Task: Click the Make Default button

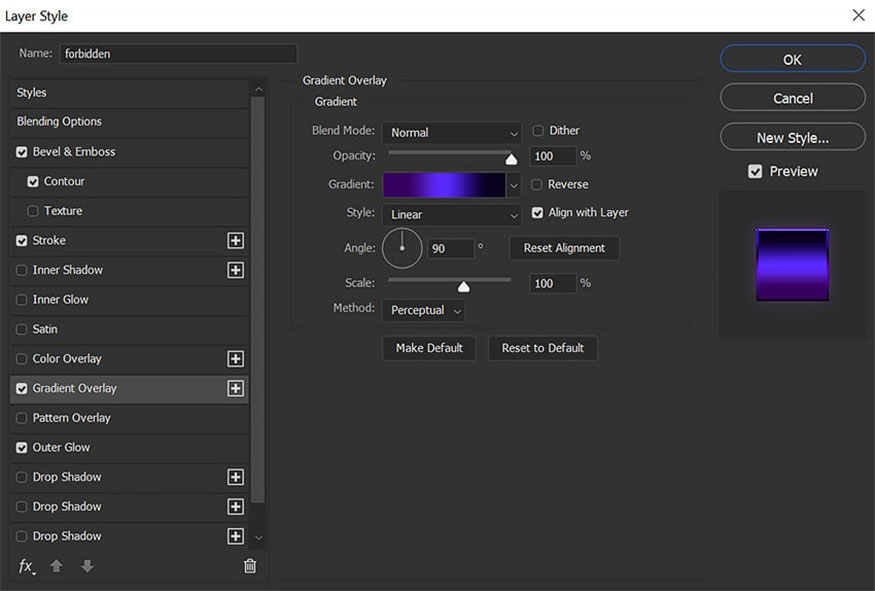Action: (429, 348)
